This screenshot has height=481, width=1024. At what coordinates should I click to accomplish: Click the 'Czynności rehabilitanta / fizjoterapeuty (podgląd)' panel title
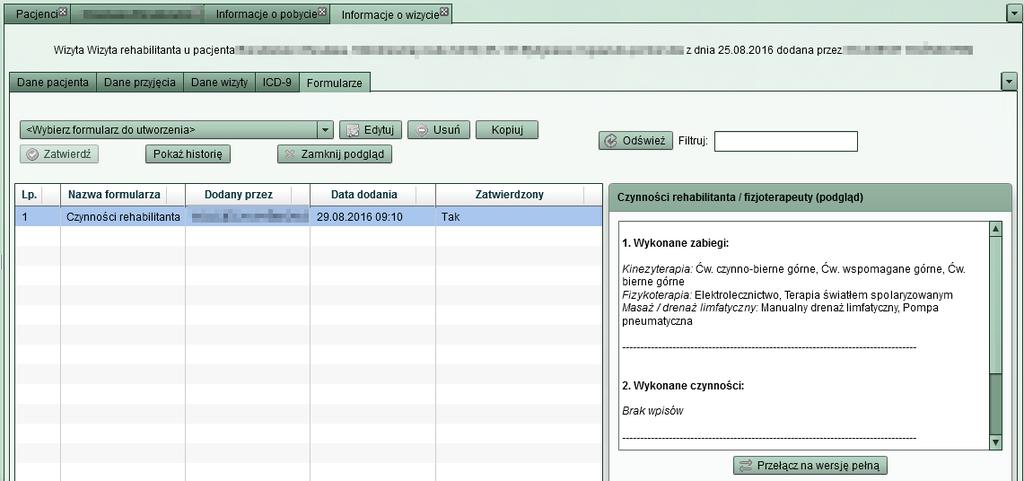coord(740,197)
